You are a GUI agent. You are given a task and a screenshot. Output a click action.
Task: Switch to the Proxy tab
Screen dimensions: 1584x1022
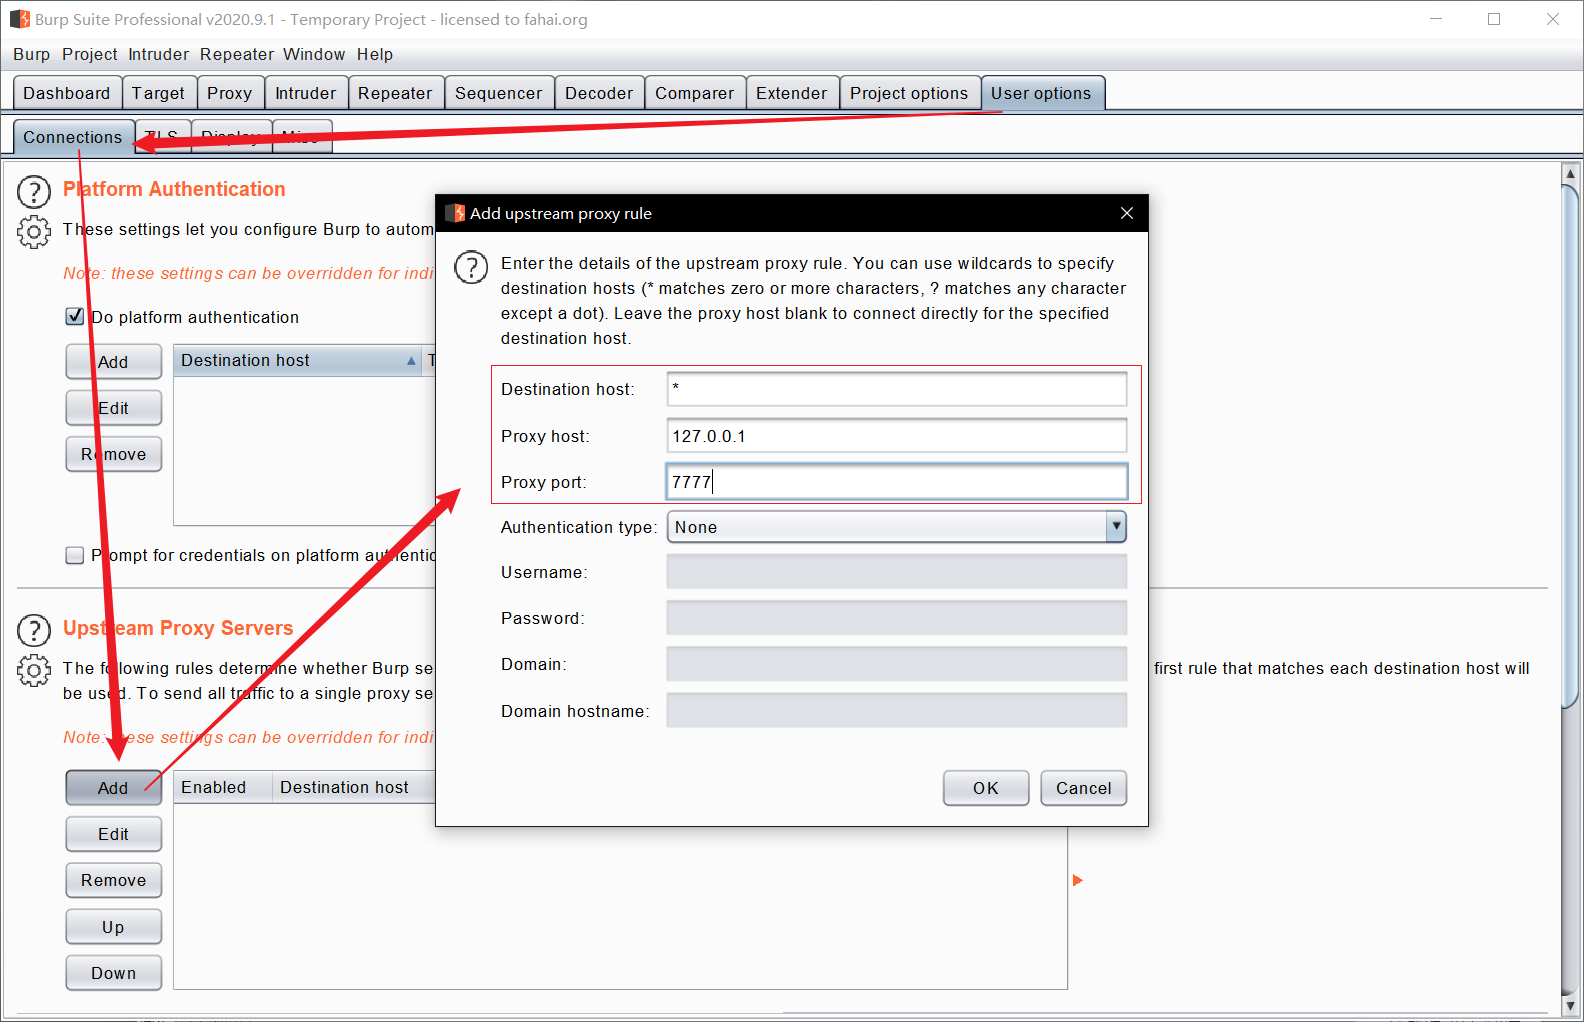(x=230, y=93)
